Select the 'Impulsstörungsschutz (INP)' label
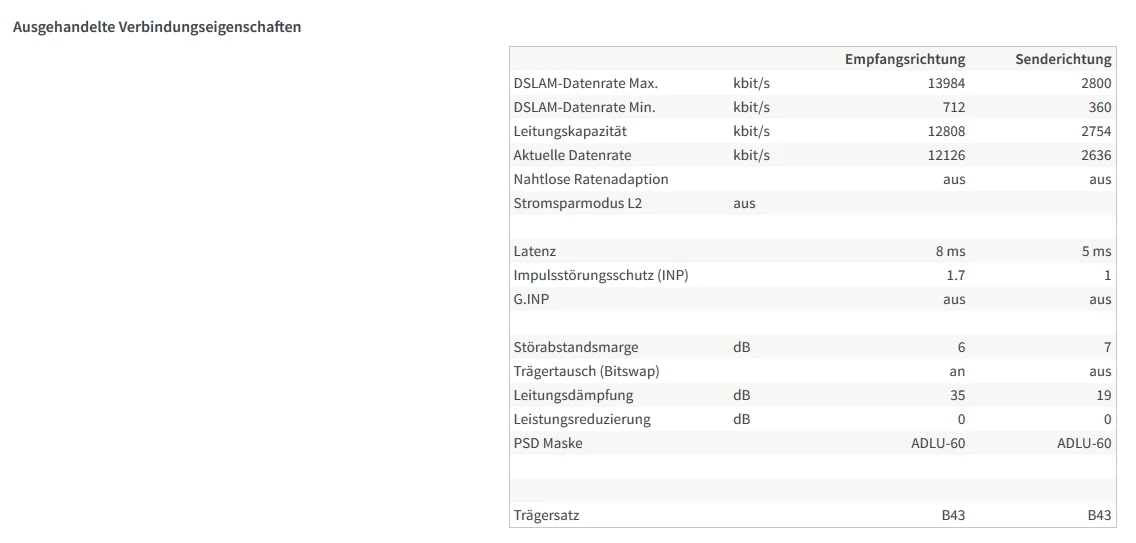This screenshot has width=1136, height=543. (600, 275)
